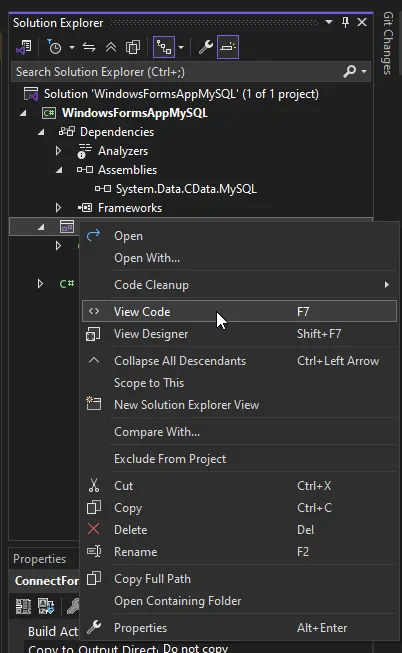Collapse the Dependencies node

click(41, 132)
